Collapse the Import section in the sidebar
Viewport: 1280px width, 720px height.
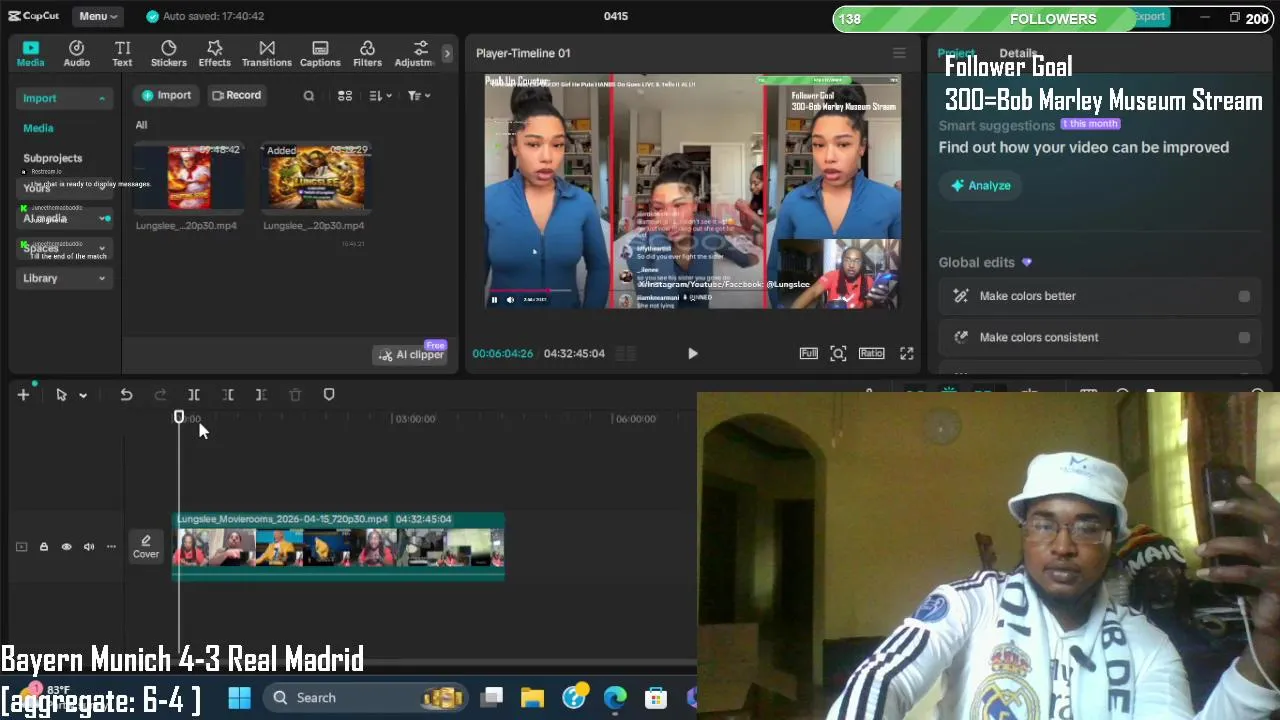(x=64, y=98)
